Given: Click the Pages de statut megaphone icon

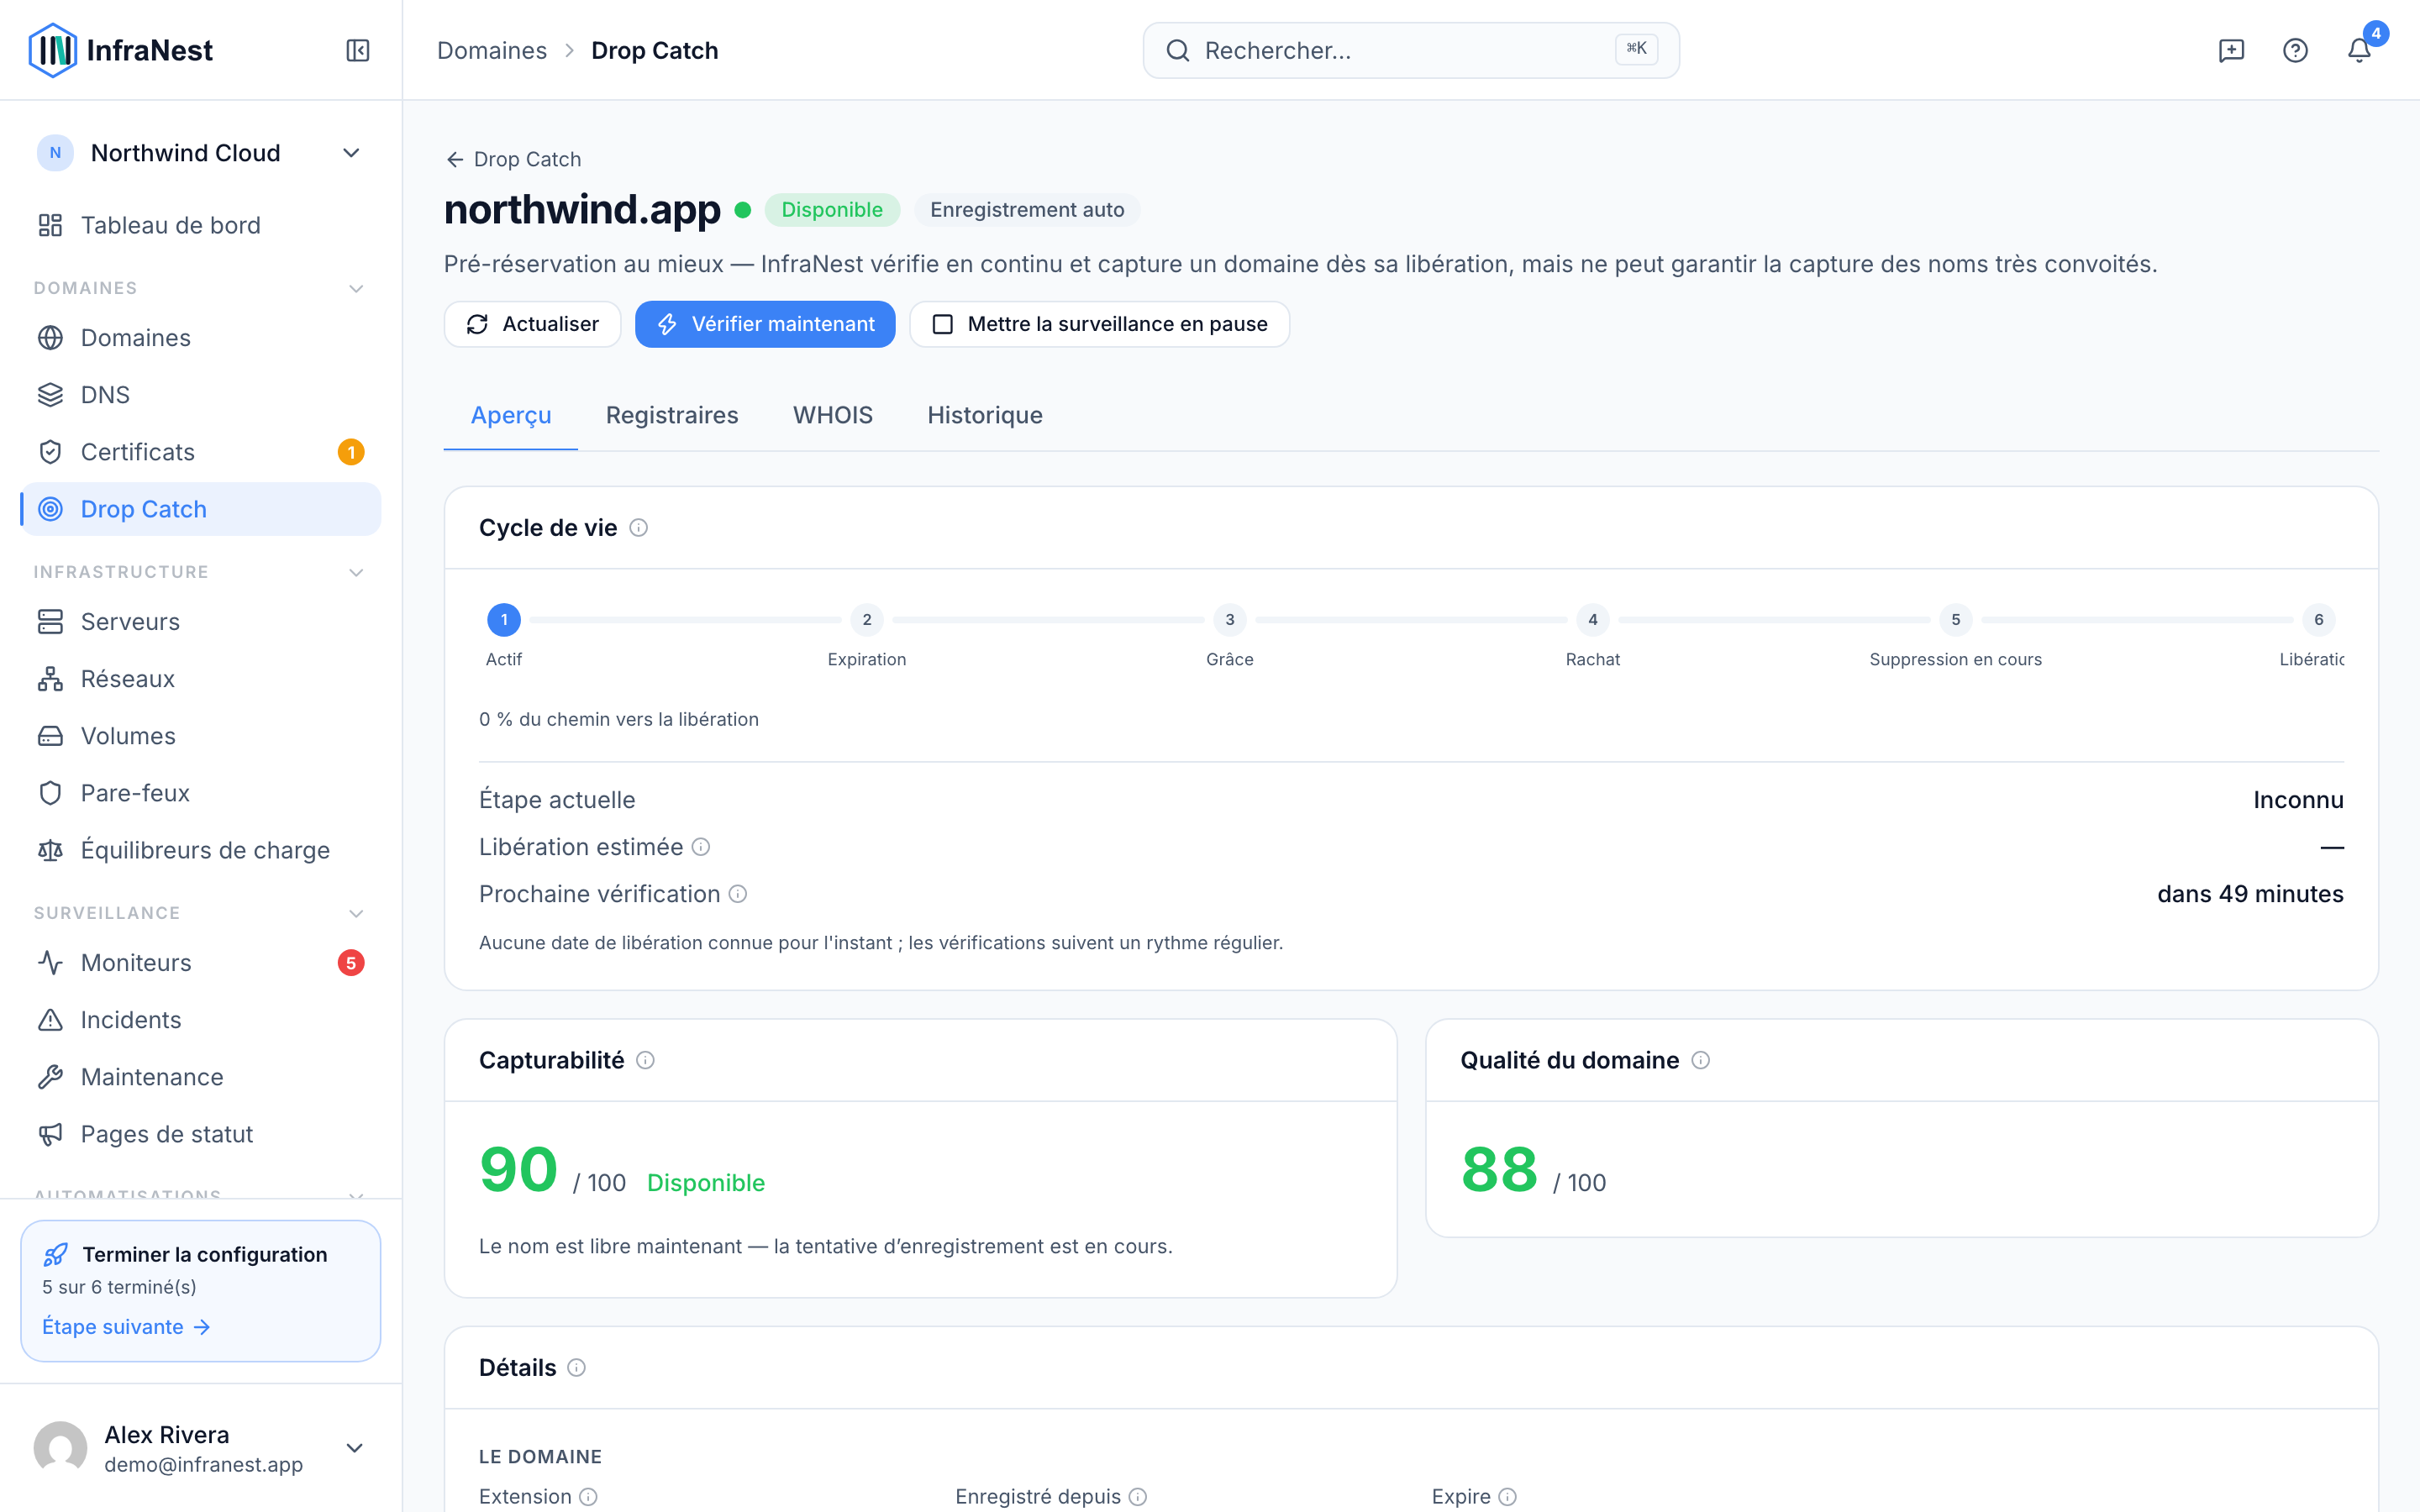Looking at the screenshot, I should click(50, 1134).
